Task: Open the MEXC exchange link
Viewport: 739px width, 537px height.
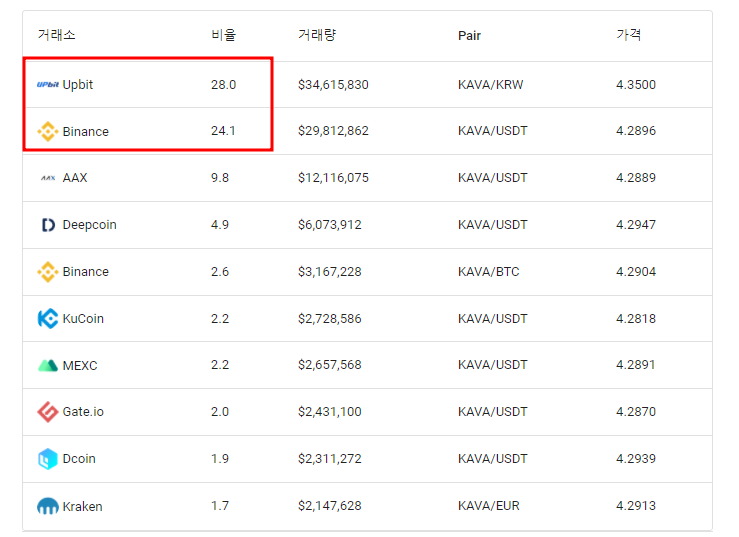Action: pos(80,365)
